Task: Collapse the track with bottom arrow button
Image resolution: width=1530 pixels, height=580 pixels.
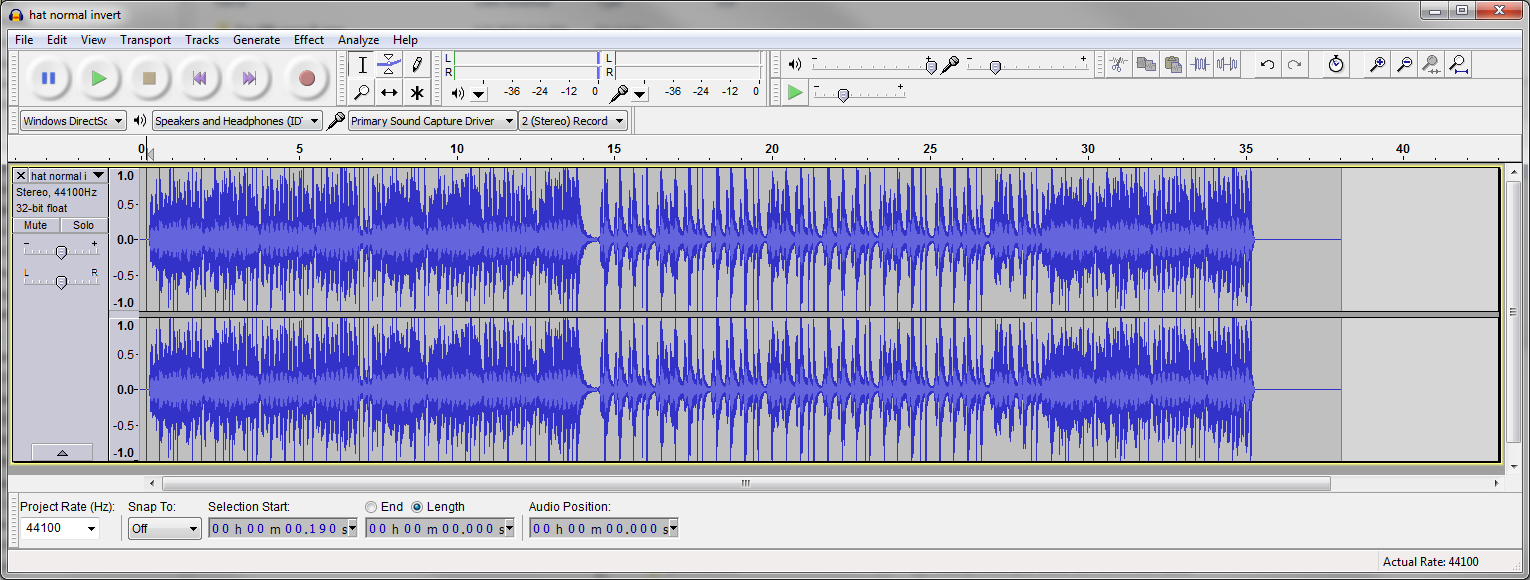Action: pyautogui.click(x=62, y=453)
